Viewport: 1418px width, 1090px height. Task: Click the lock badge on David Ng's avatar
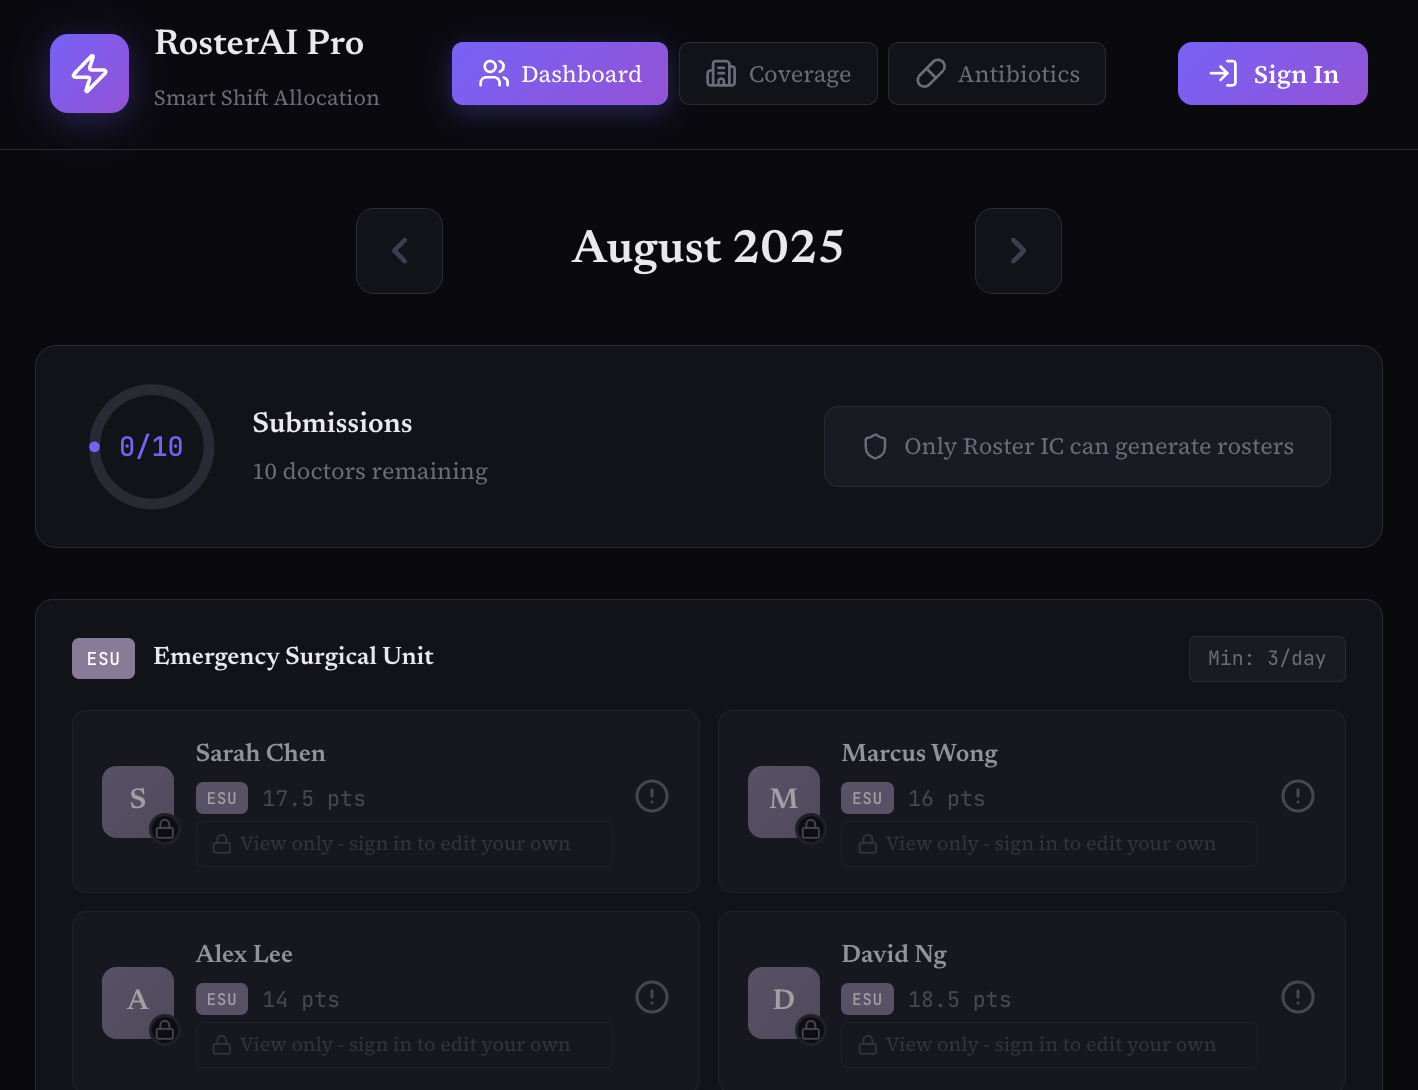coord(811,1030)
